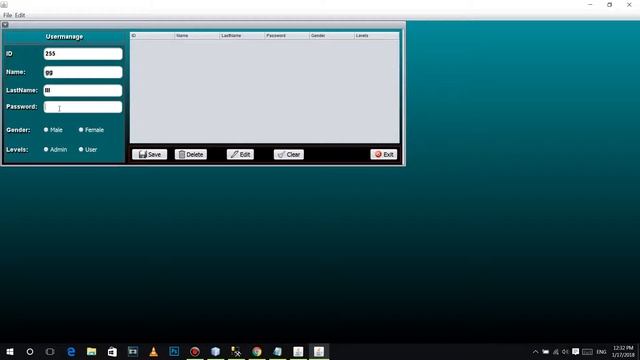640x360 pixels.
Task: Click the LastName column header in table
Action: pos(242,36)
